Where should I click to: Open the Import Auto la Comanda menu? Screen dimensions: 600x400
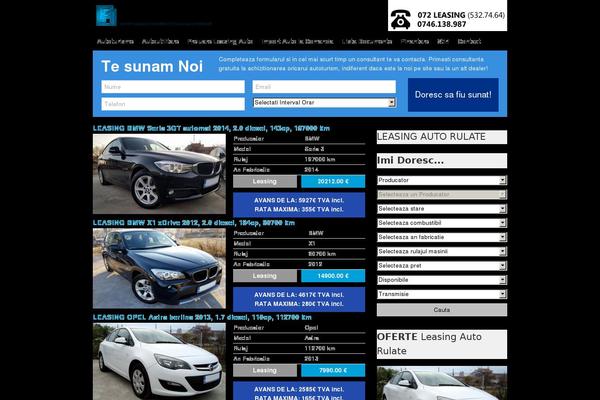[x=297, y=41]
